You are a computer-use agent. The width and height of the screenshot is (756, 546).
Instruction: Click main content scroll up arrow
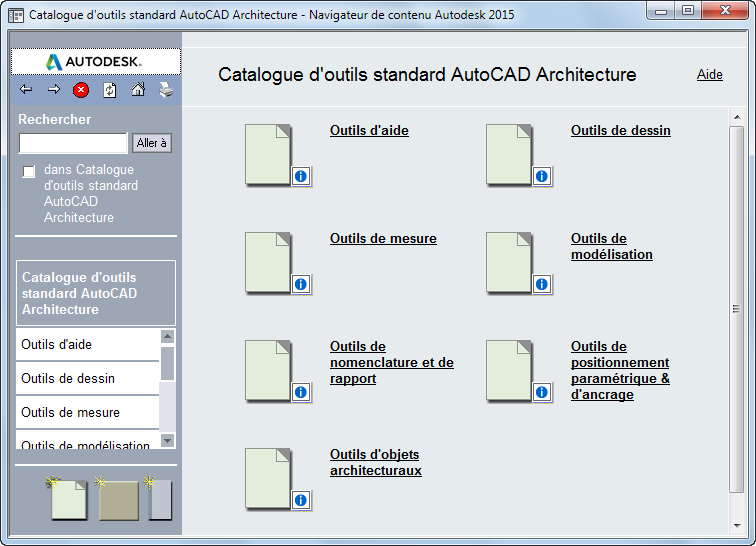[737, 117]
